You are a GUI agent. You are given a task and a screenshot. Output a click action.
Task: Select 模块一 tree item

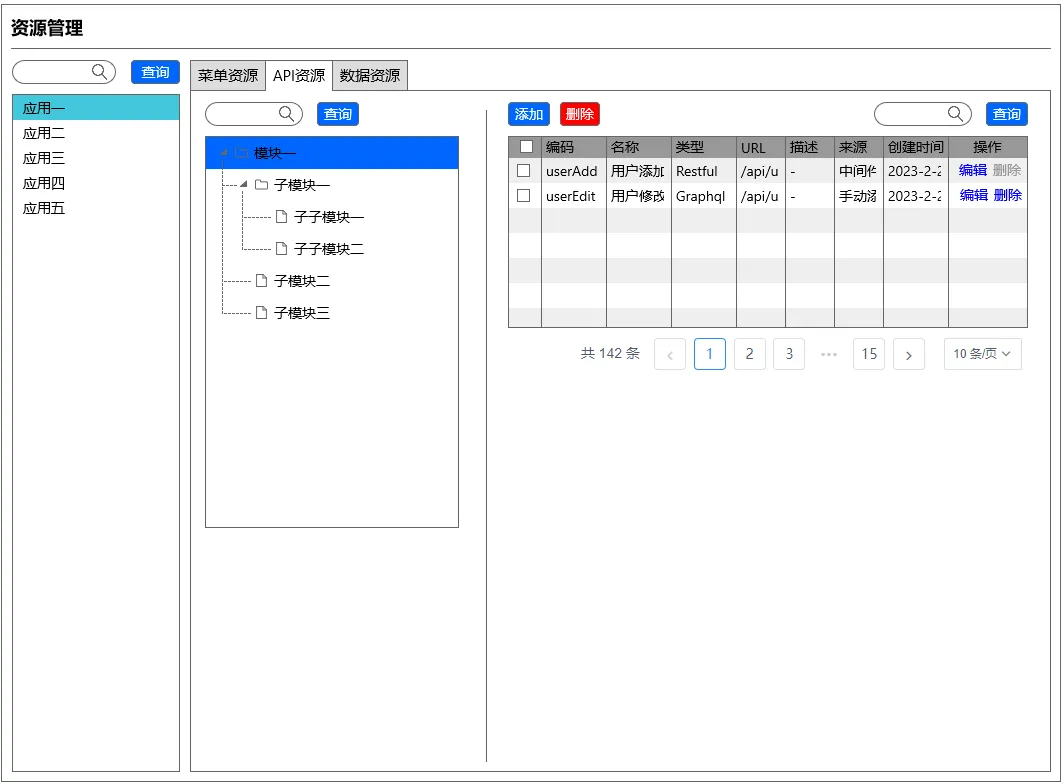pos(332,153)
